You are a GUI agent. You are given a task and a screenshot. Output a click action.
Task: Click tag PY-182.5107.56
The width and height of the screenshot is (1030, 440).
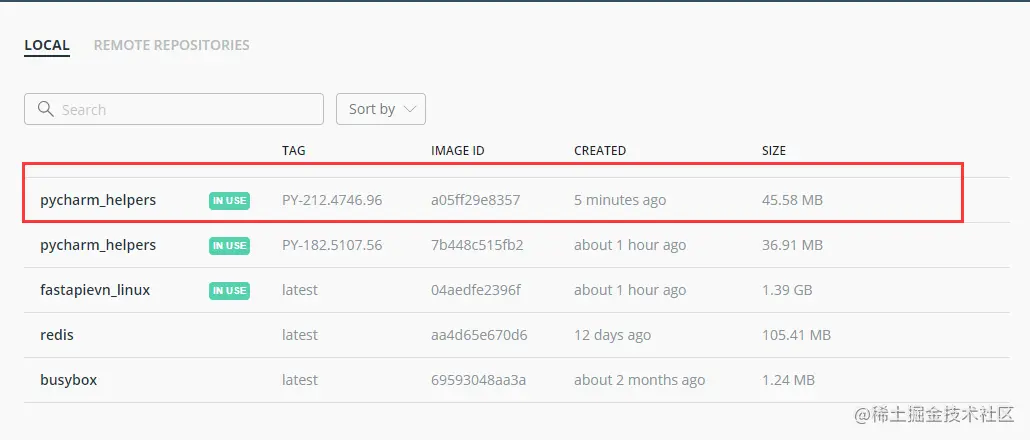tap(332, 245)
